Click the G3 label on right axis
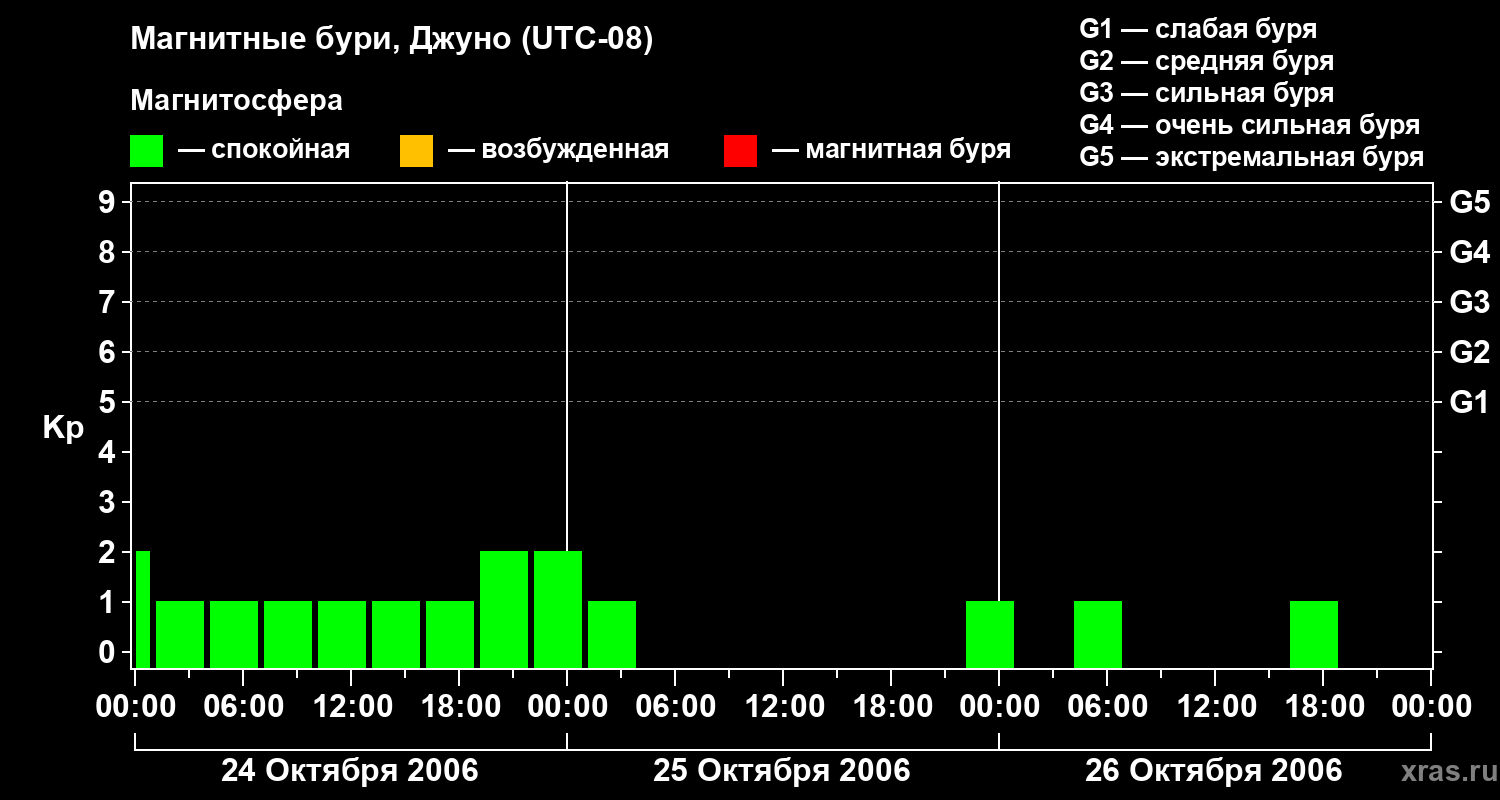This screenshot has width=1500, height=800. [x=1470, y=303]
